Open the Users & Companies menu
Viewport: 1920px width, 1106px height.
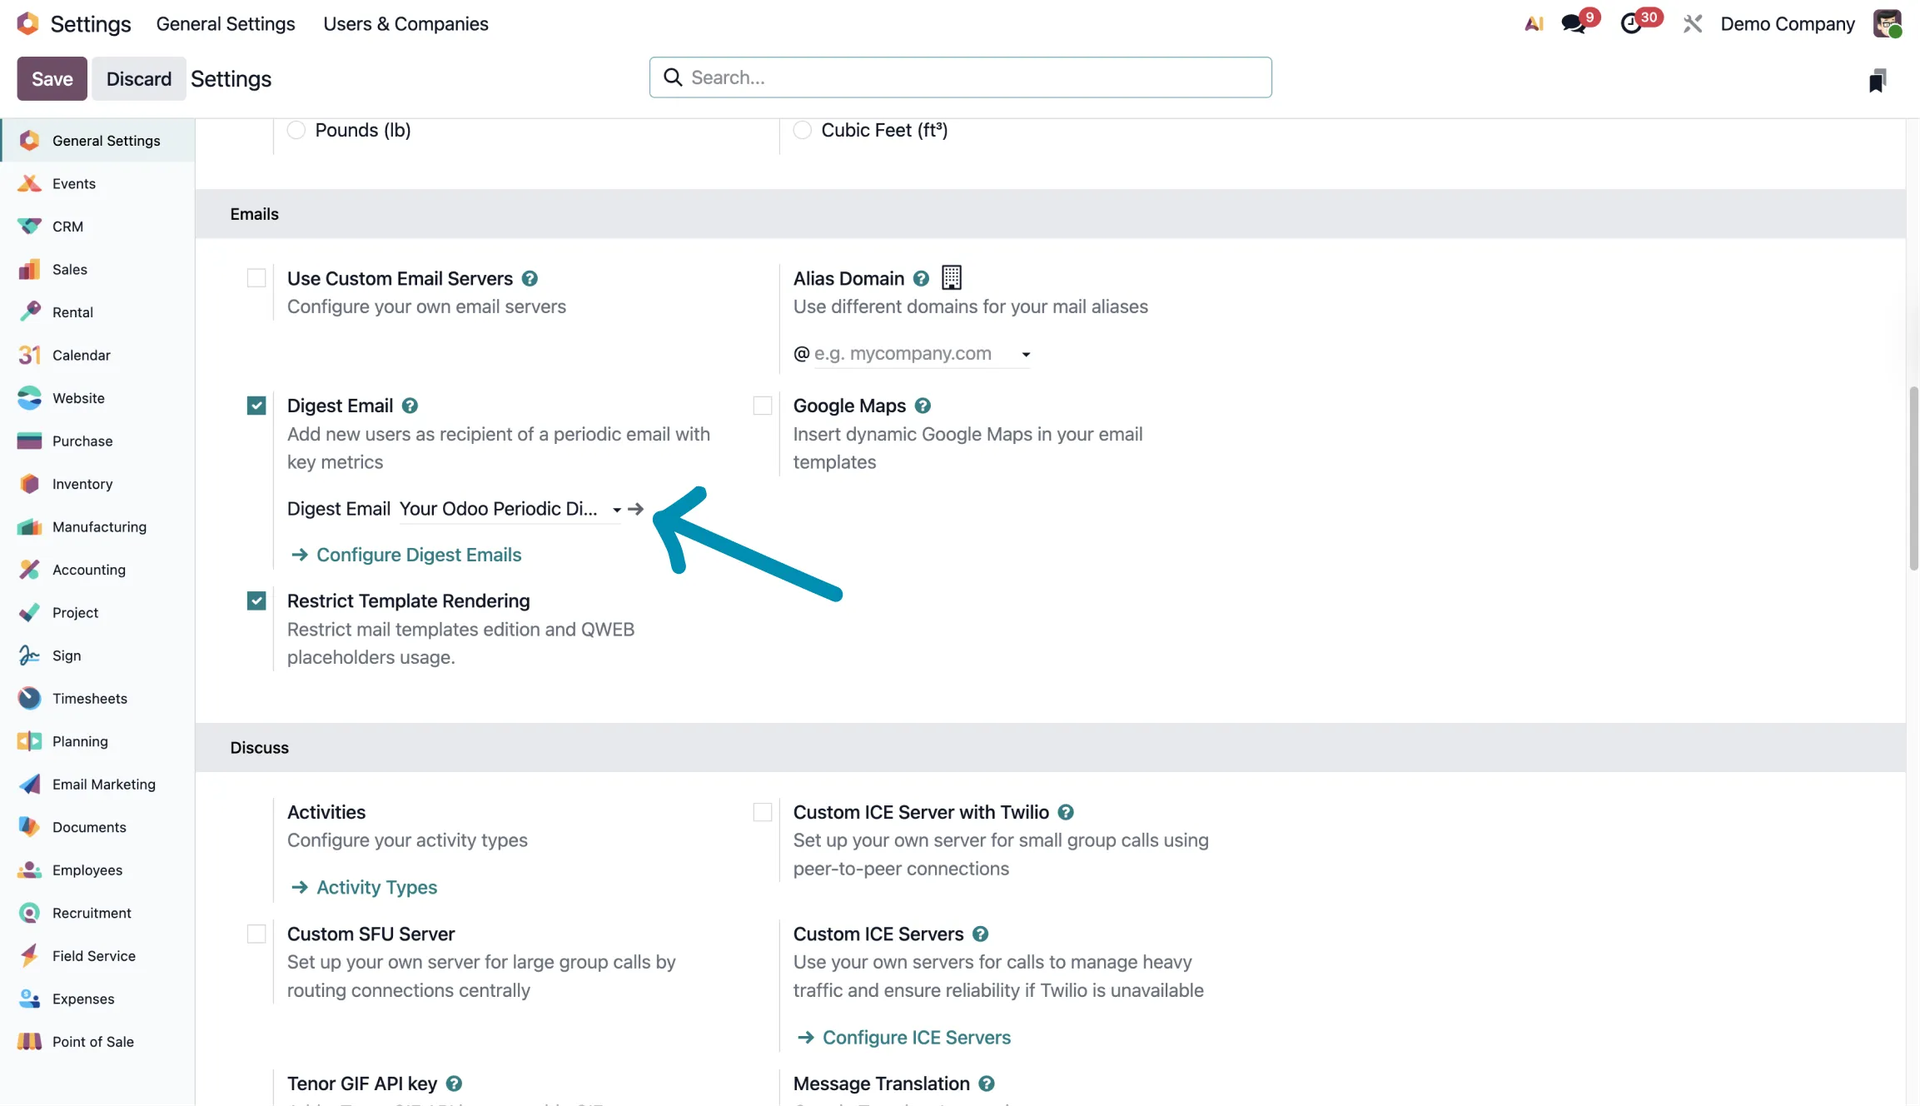[405, 23]
